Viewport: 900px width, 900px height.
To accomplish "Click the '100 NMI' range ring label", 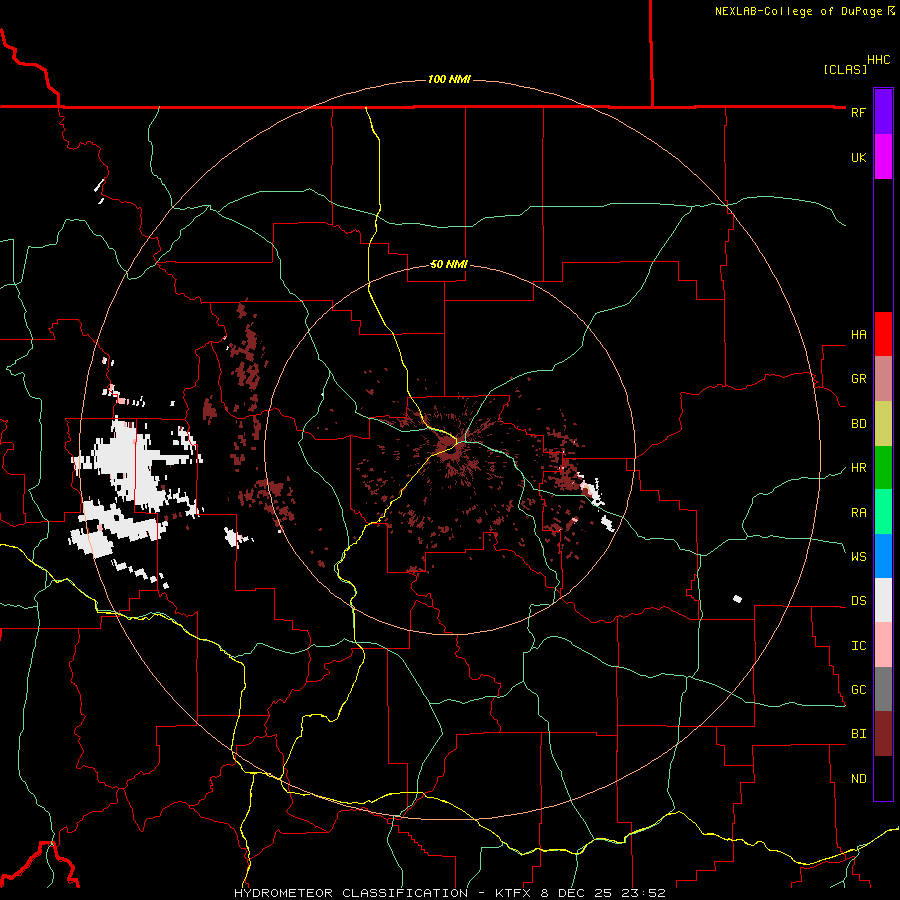I will pos(449,79).
